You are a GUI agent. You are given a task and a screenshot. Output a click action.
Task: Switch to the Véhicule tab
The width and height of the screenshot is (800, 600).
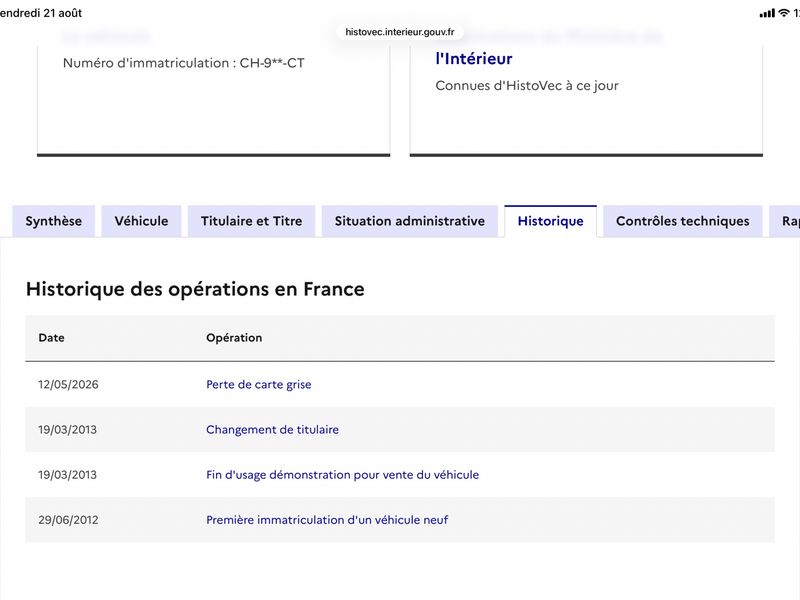(141, 221)
